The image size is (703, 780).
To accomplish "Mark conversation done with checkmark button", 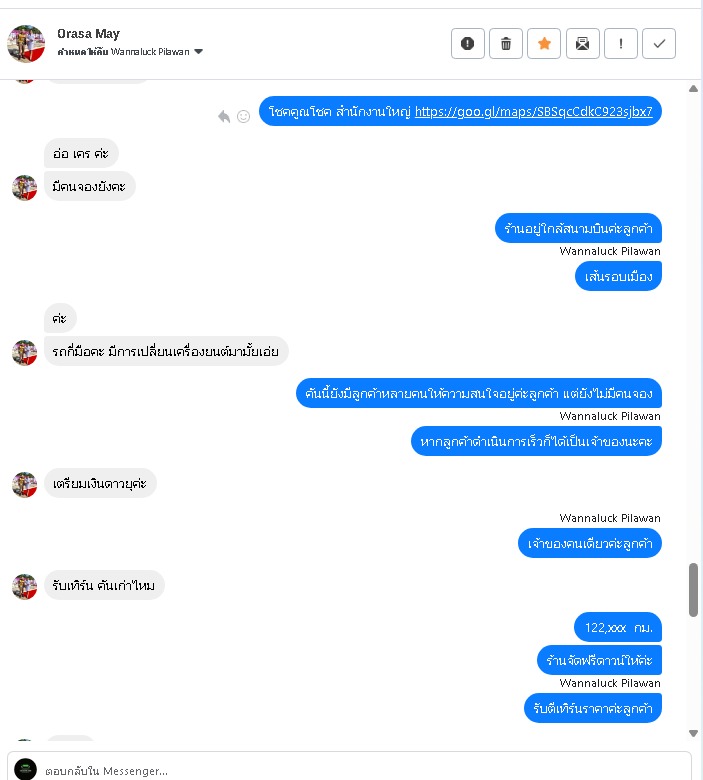I will coord(659,44).
